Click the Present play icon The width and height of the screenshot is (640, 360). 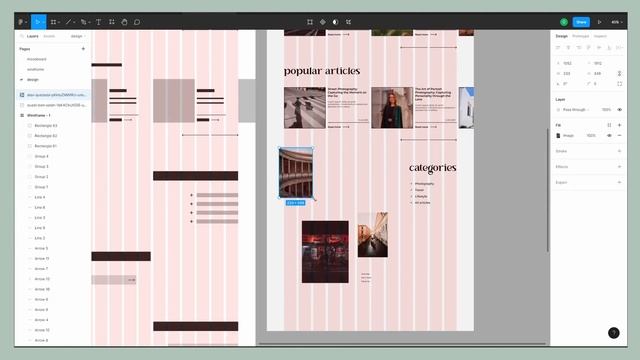[599, 22]
